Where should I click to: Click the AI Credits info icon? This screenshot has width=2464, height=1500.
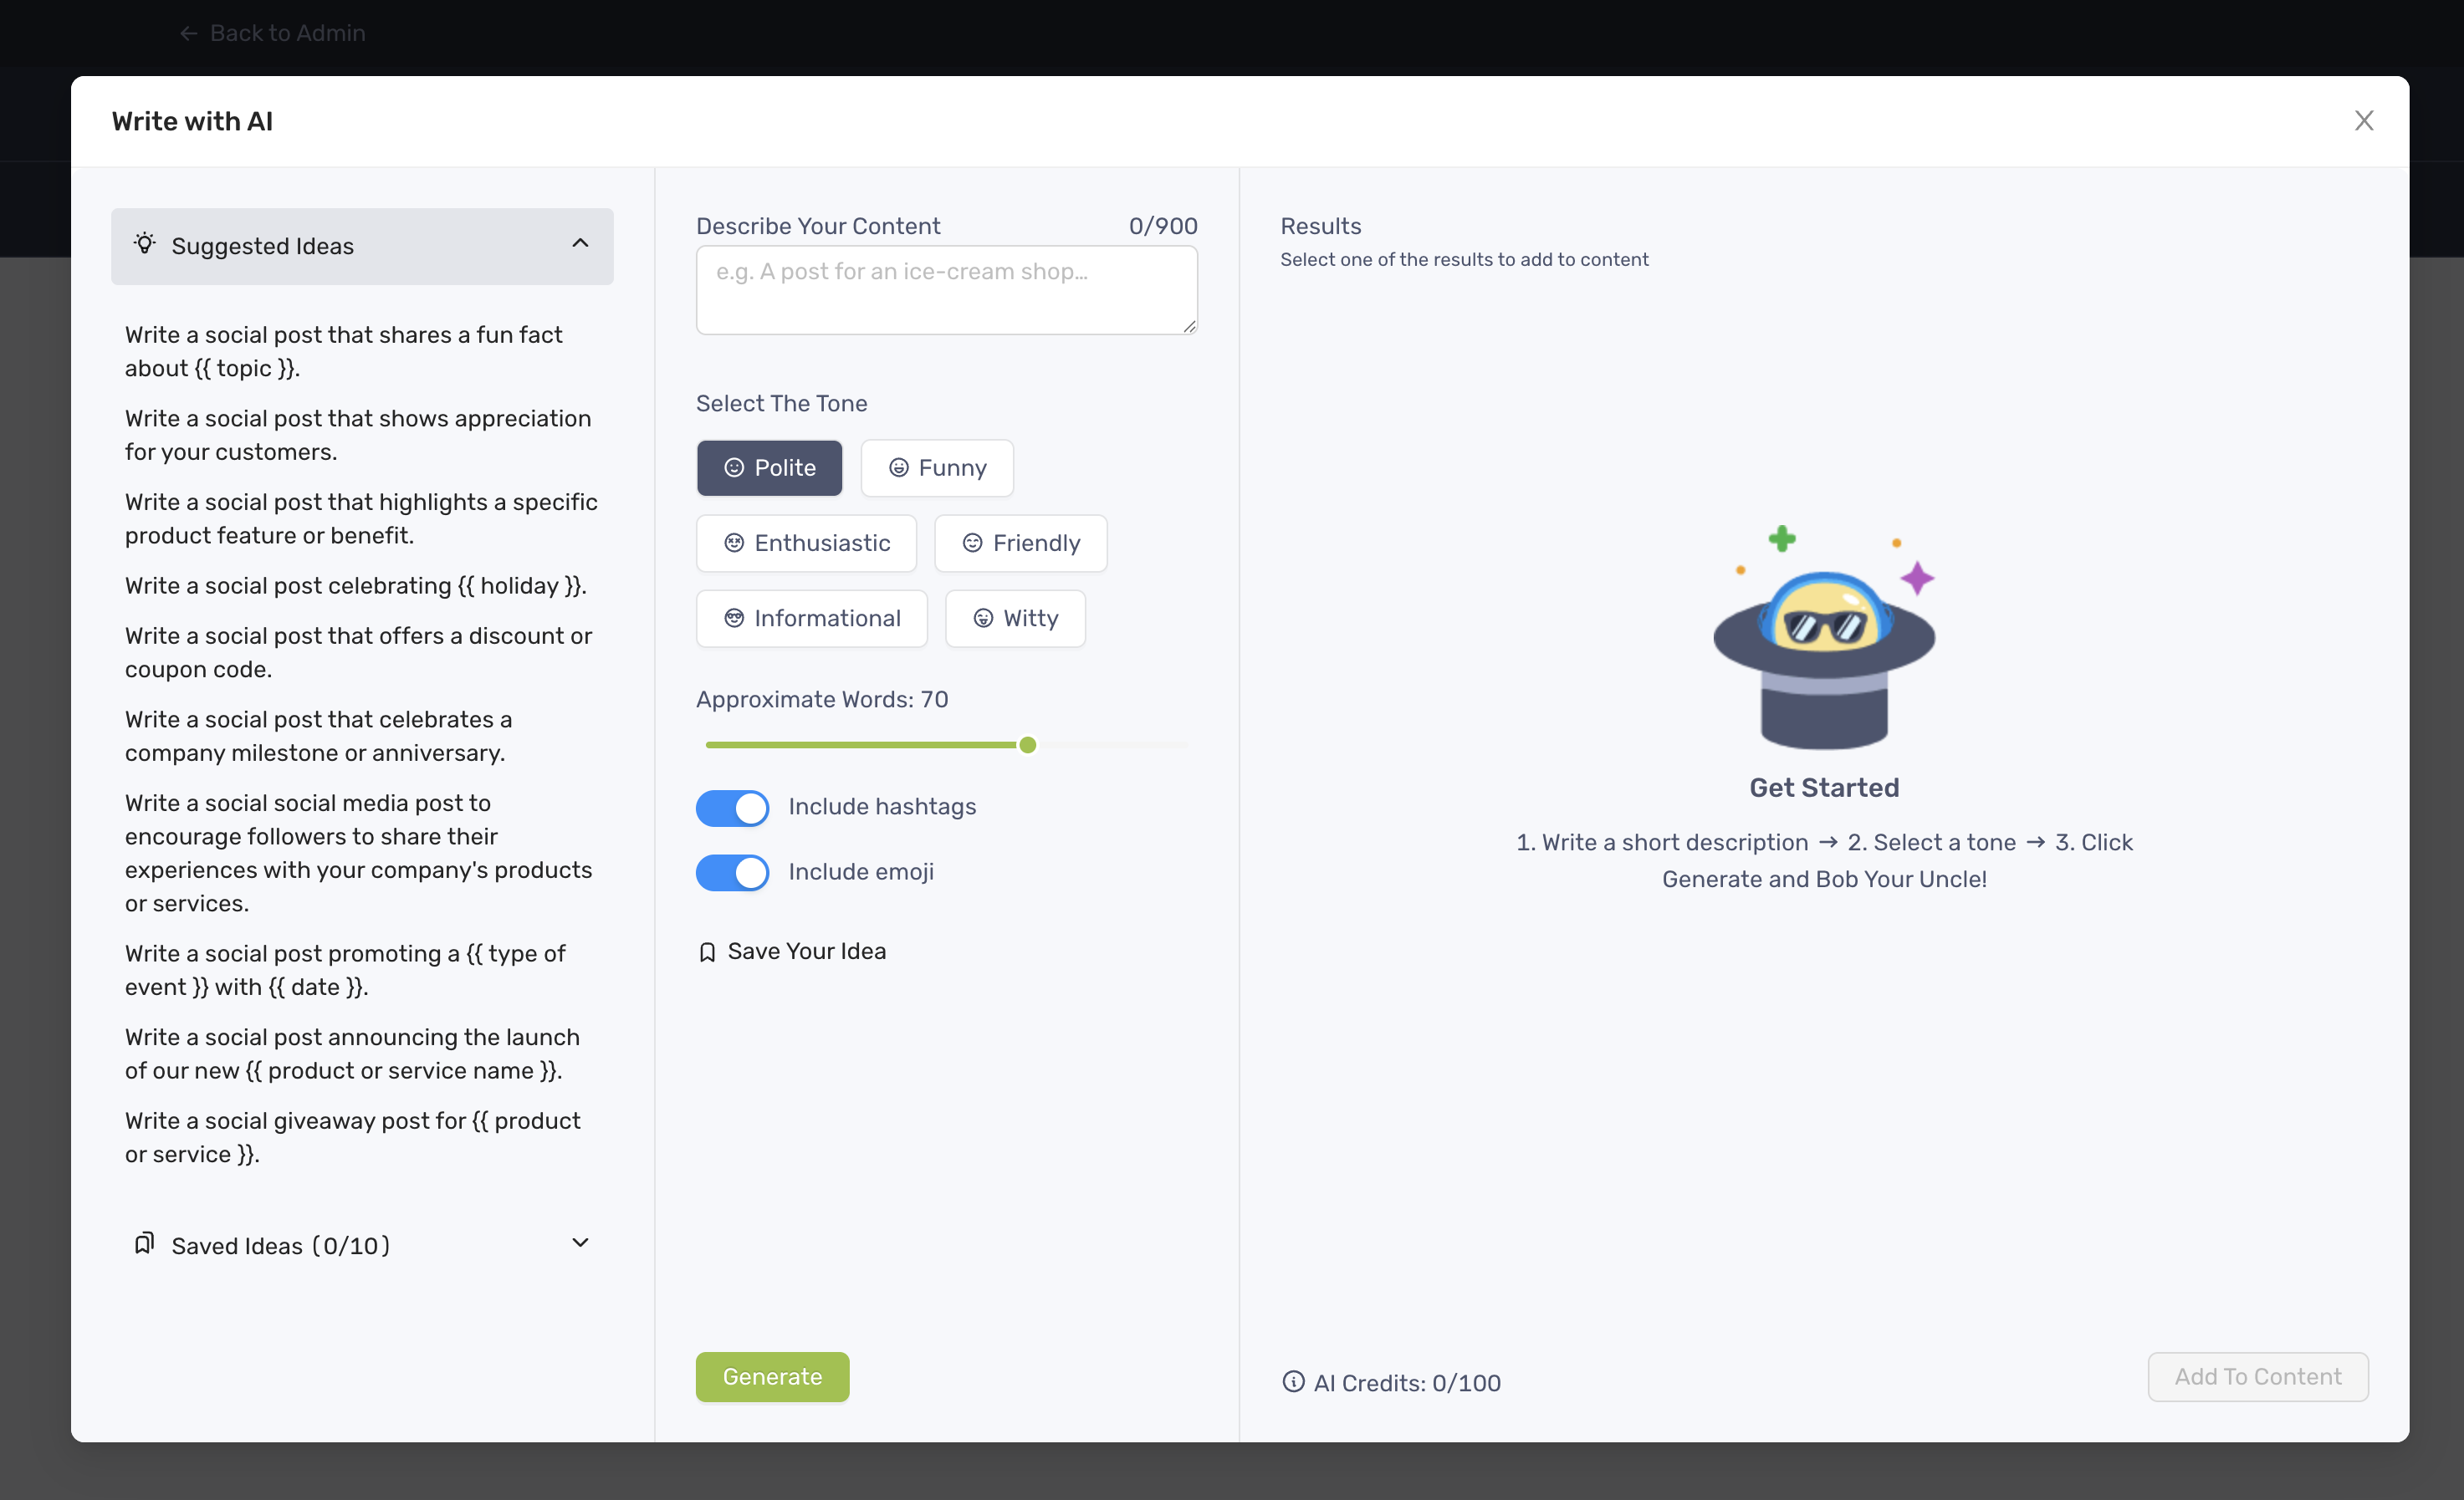tap(1293, 1382)
